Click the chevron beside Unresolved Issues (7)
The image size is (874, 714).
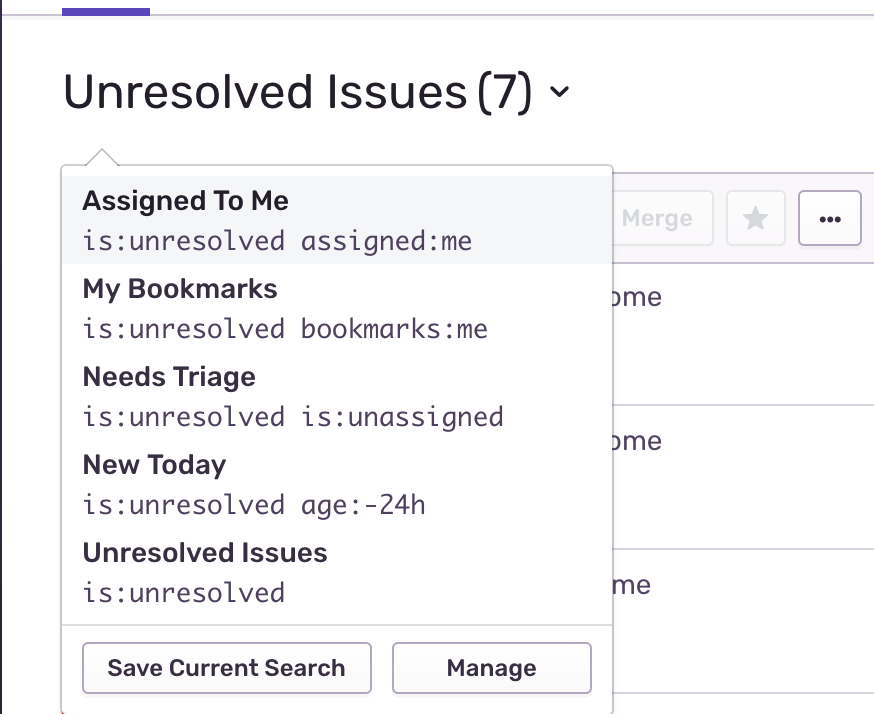point(560,93)
